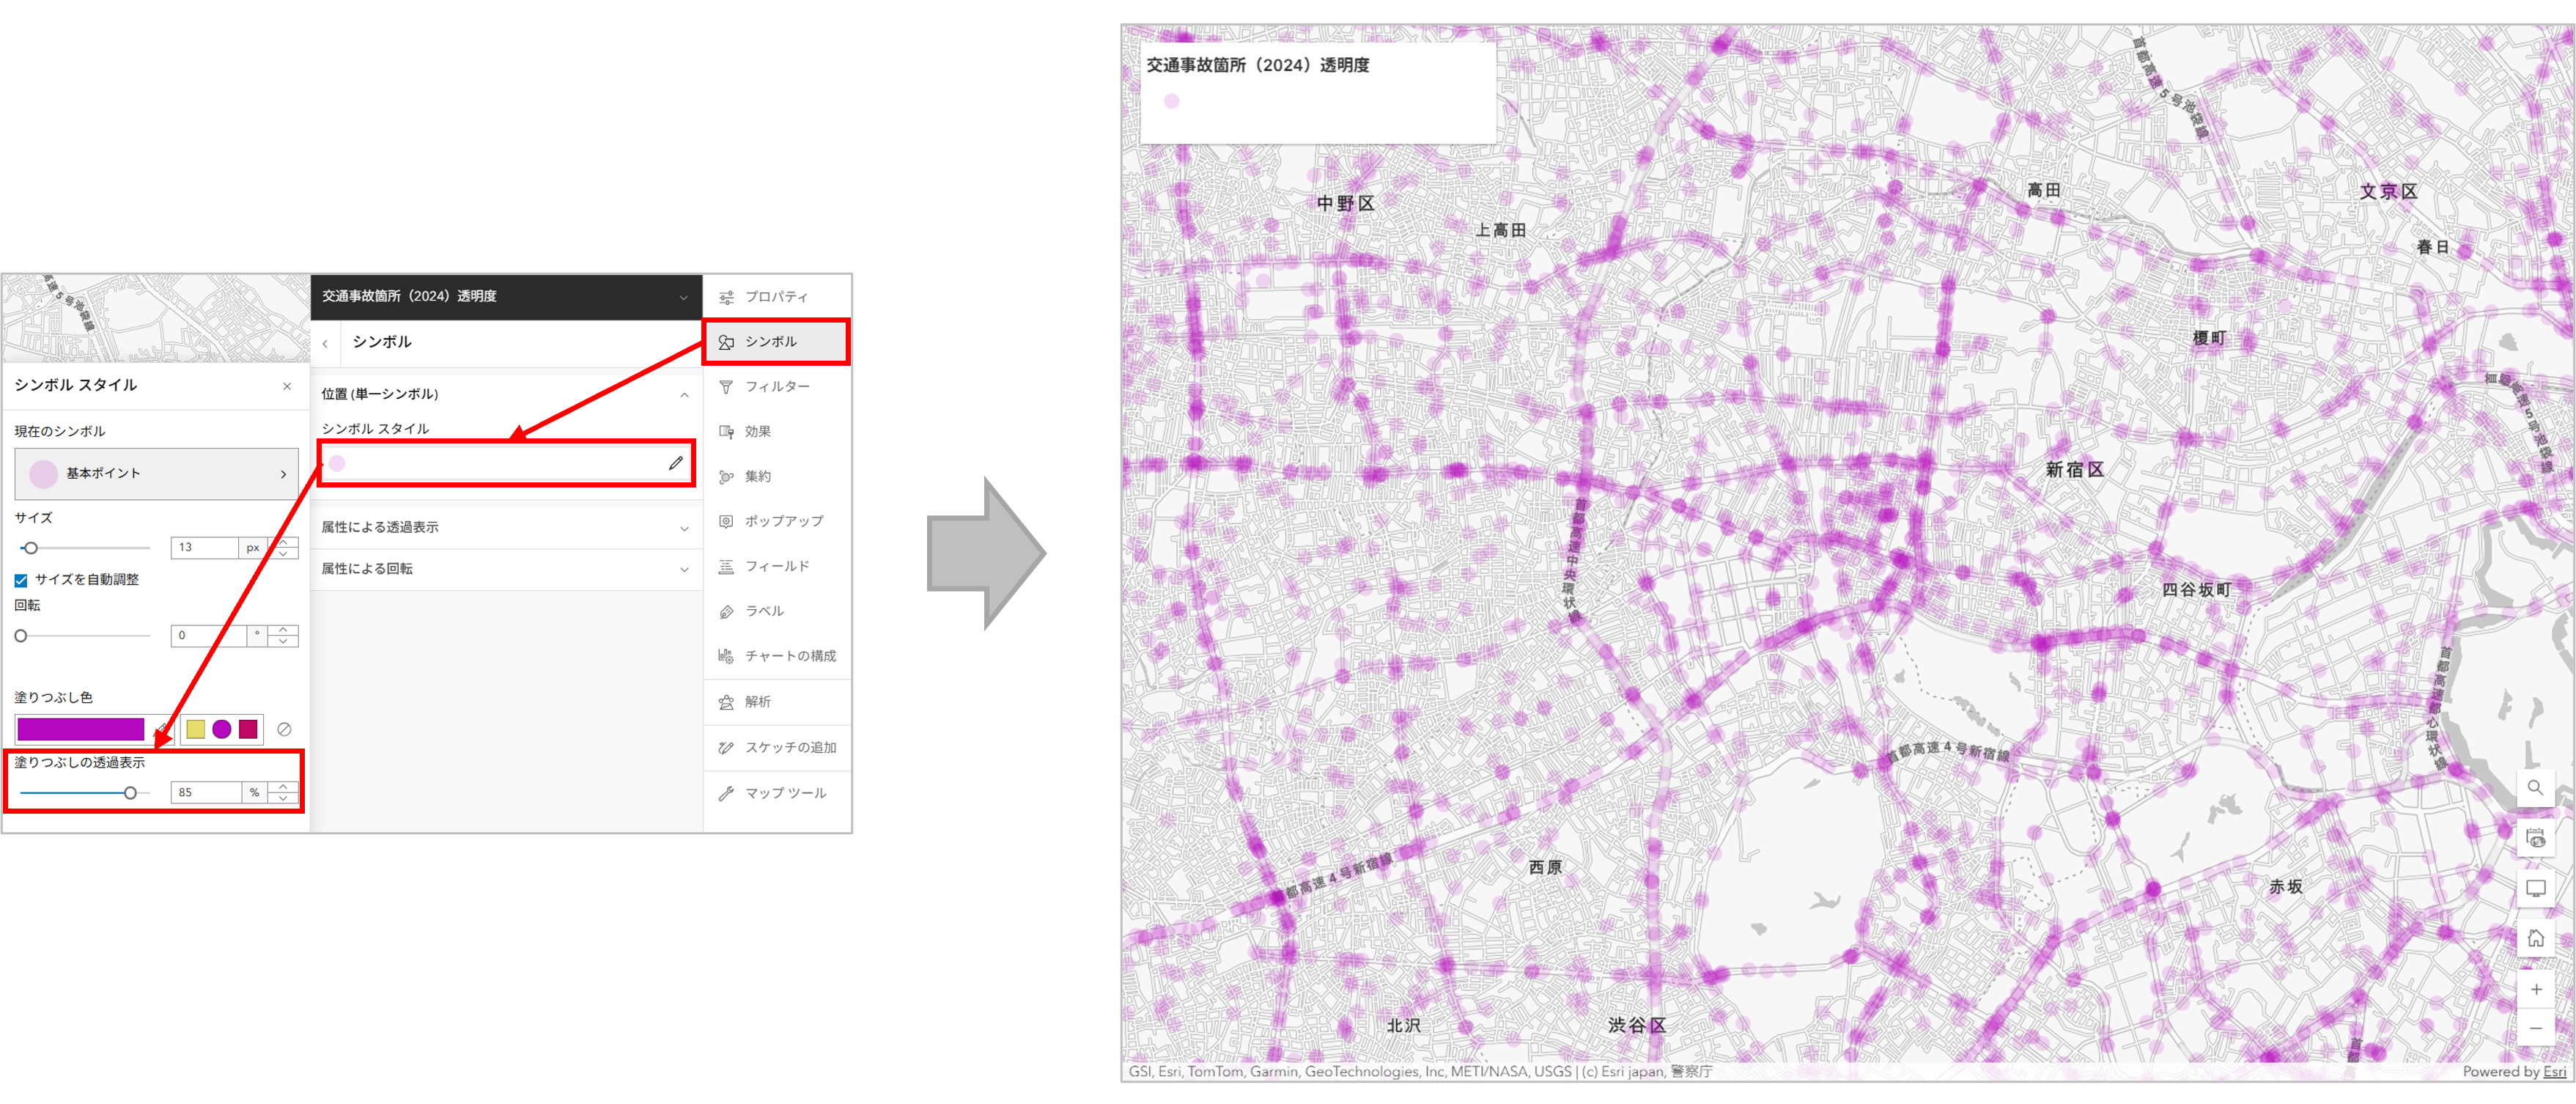Click the home extent icon on map
This screenshot has width=2576, height=1104.
(x=2535, y=938)
